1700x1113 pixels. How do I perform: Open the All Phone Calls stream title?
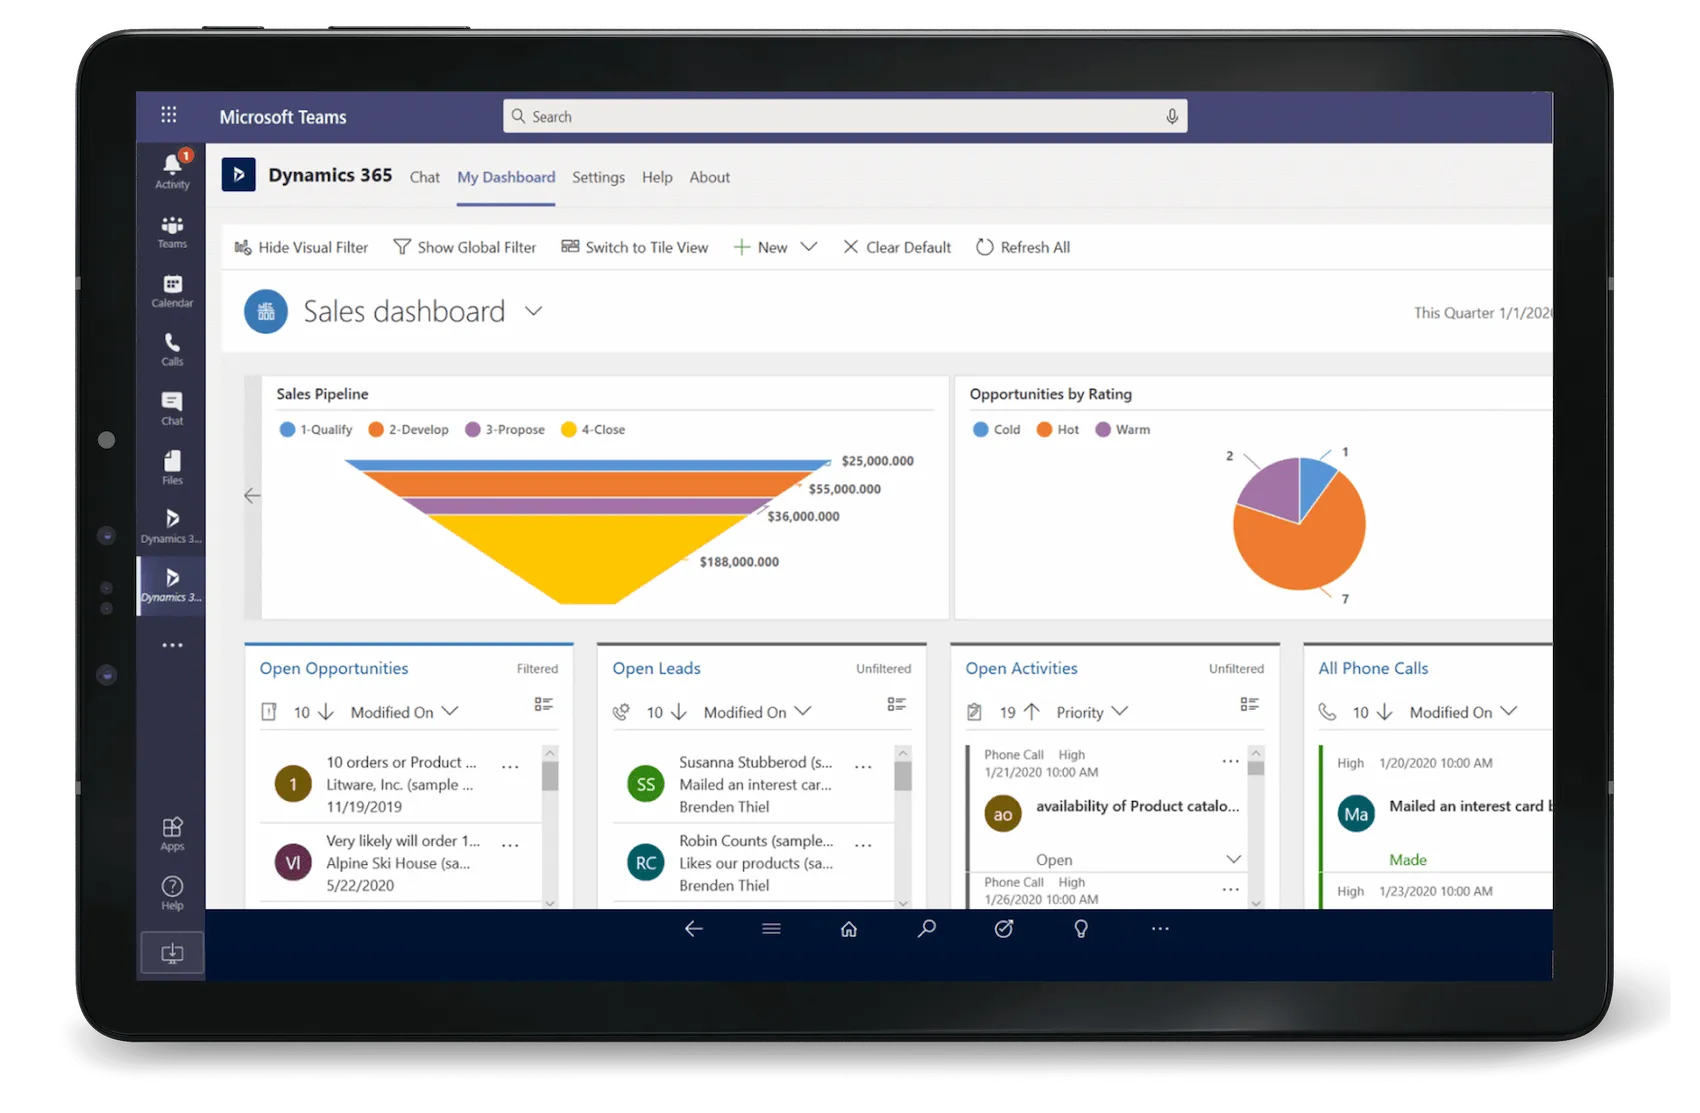1373,668
